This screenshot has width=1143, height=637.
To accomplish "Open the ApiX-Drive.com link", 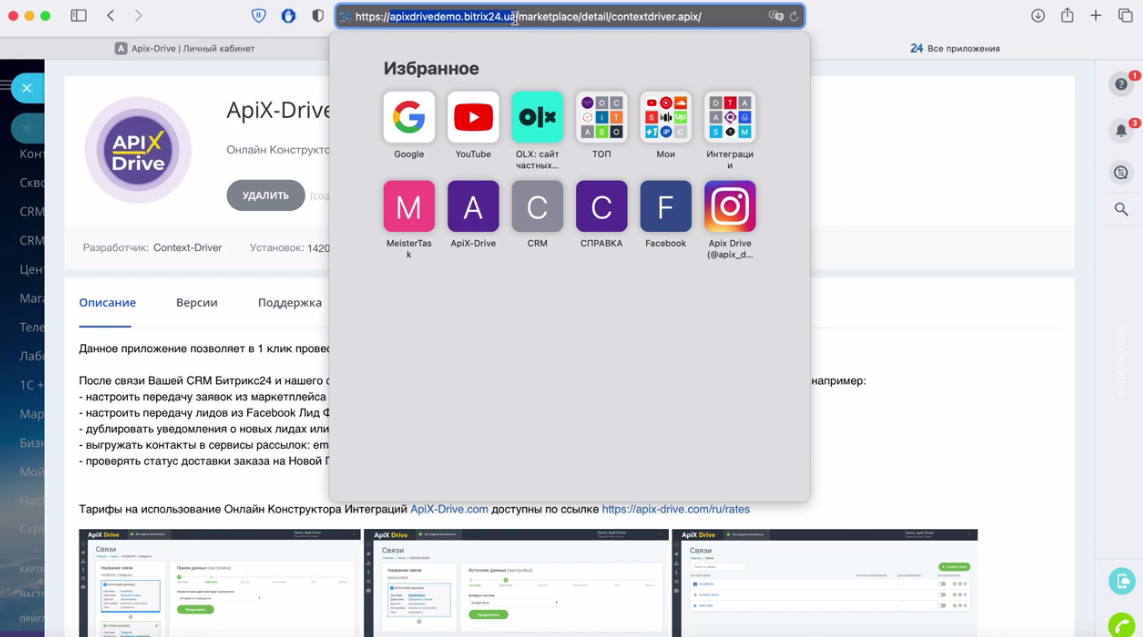I will pyautogui.click(x=449, y=509).
